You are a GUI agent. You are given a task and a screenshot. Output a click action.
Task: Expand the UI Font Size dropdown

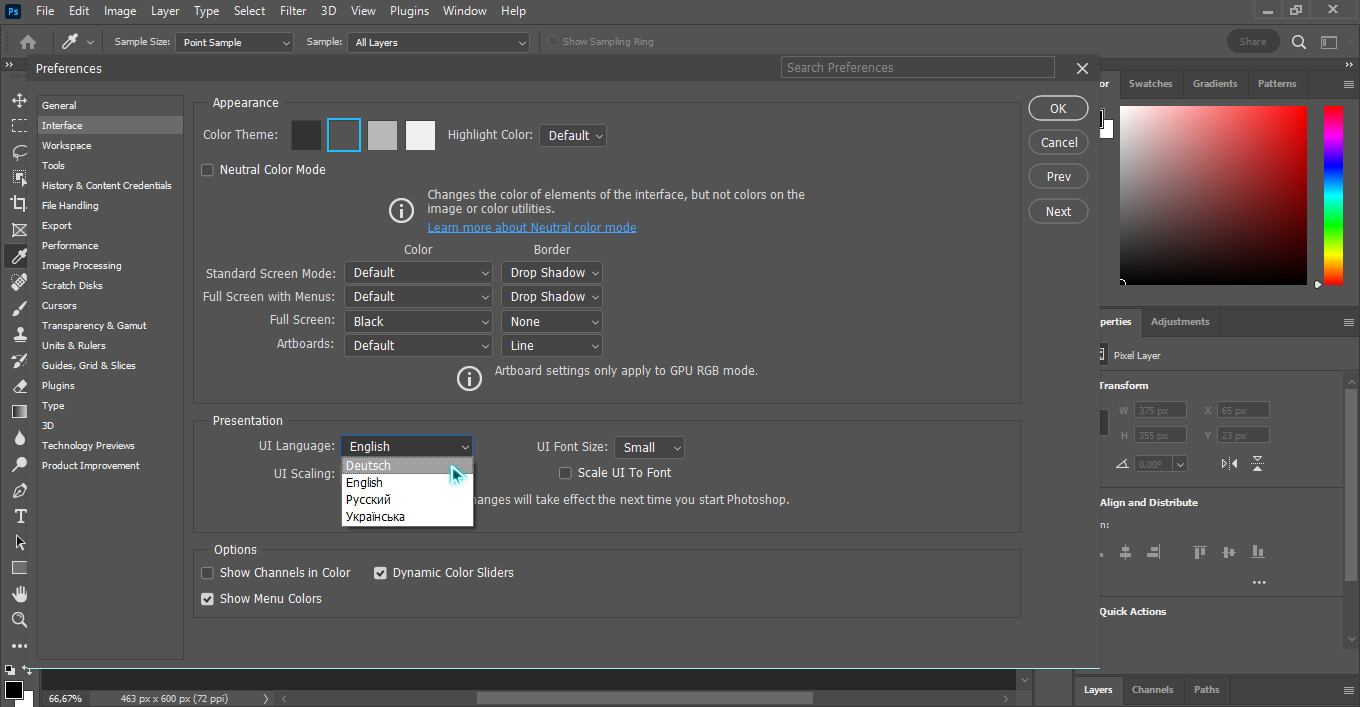tap(649, 447)
